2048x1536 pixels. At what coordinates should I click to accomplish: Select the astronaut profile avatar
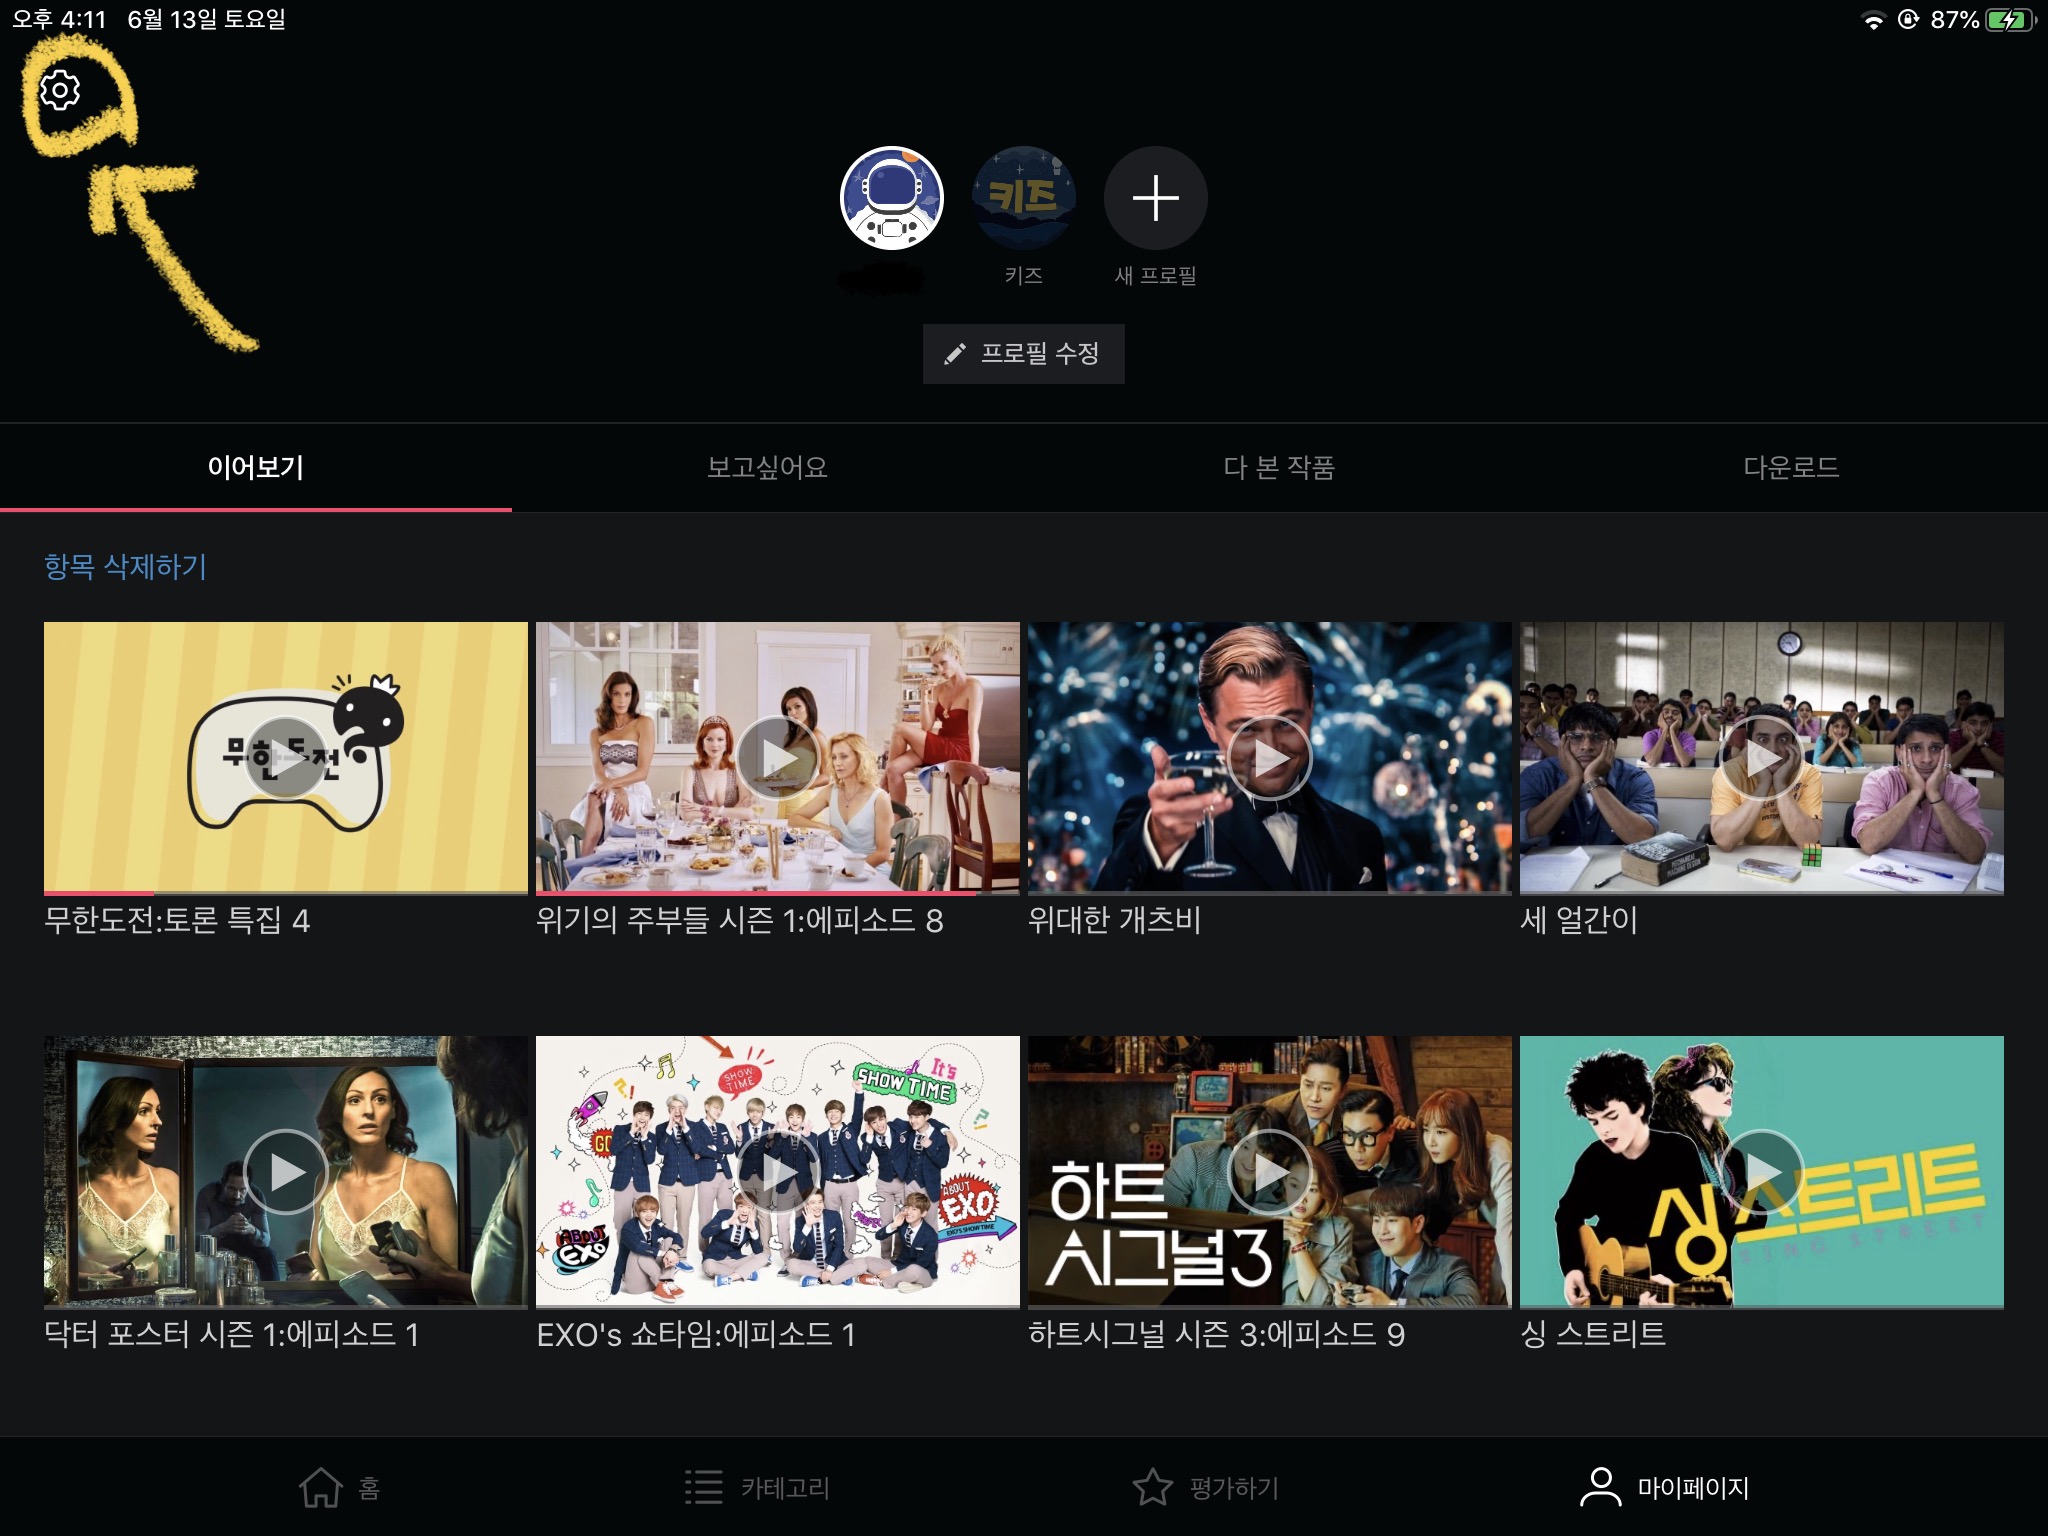(892, 198)
